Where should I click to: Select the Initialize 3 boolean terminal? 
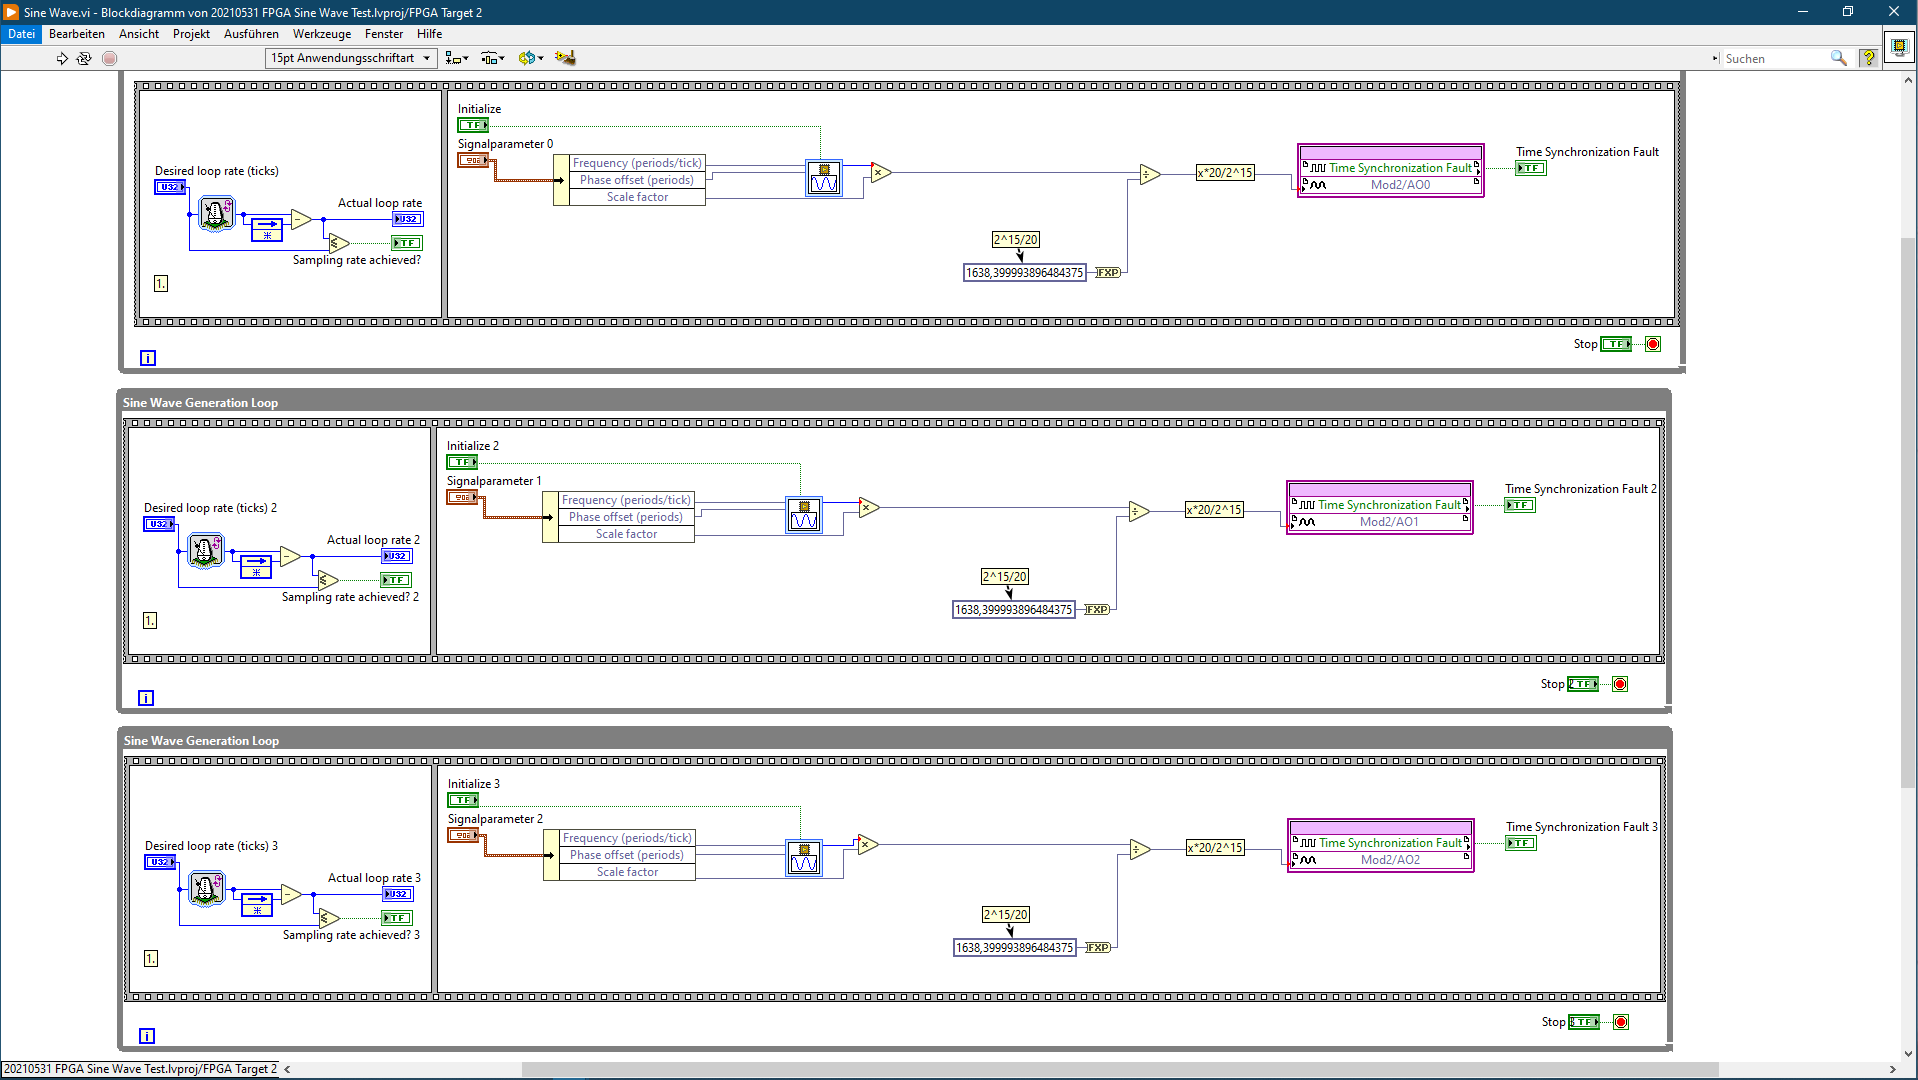point(463,800)
